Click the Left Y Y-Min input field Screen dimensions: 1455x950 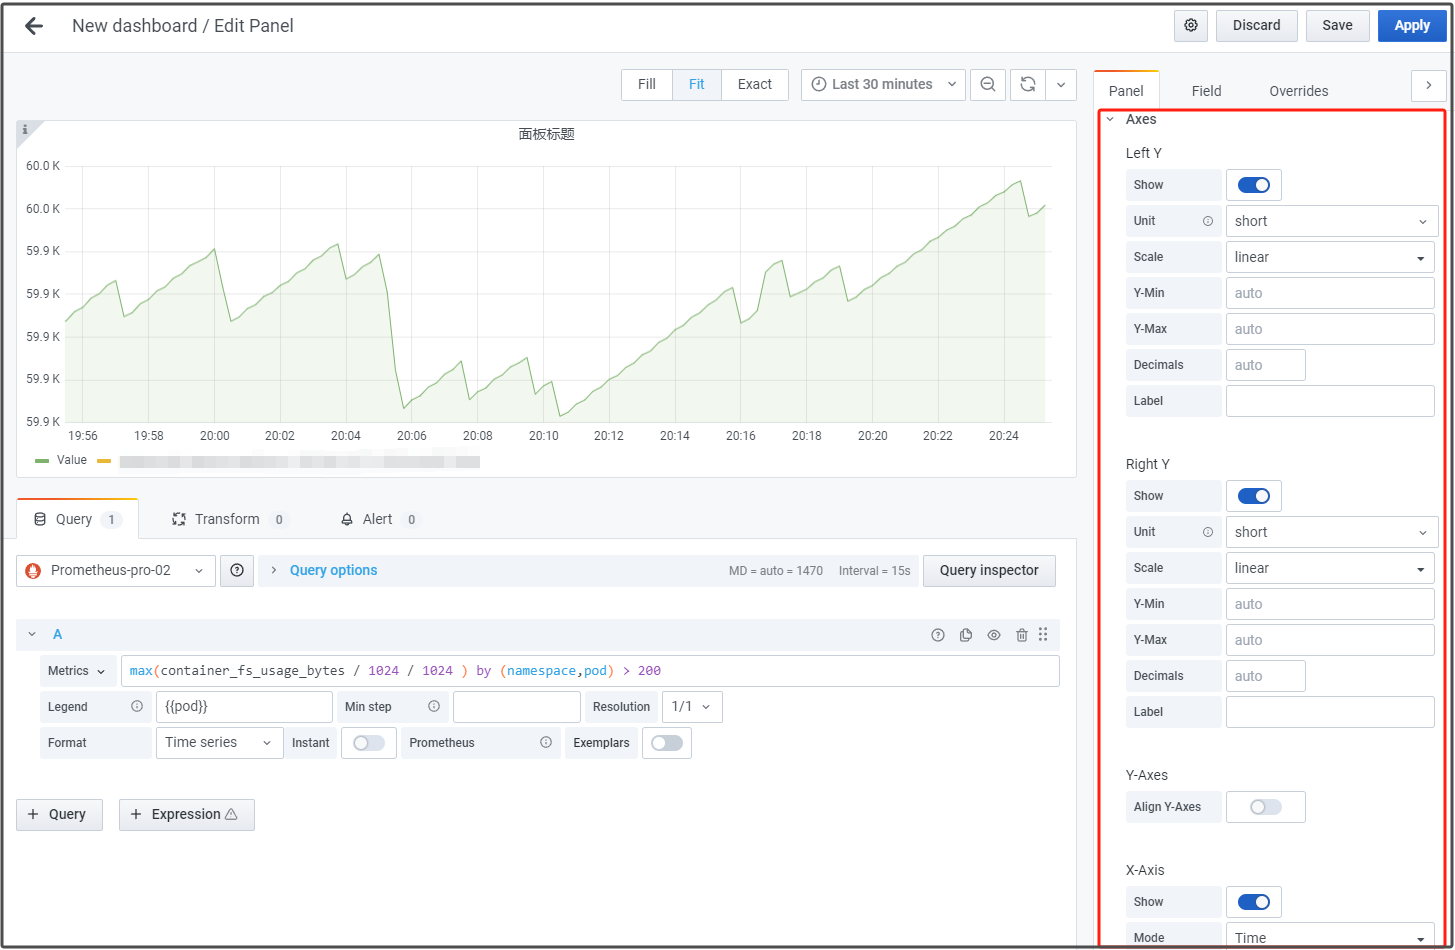click(x=1330, y=293)
